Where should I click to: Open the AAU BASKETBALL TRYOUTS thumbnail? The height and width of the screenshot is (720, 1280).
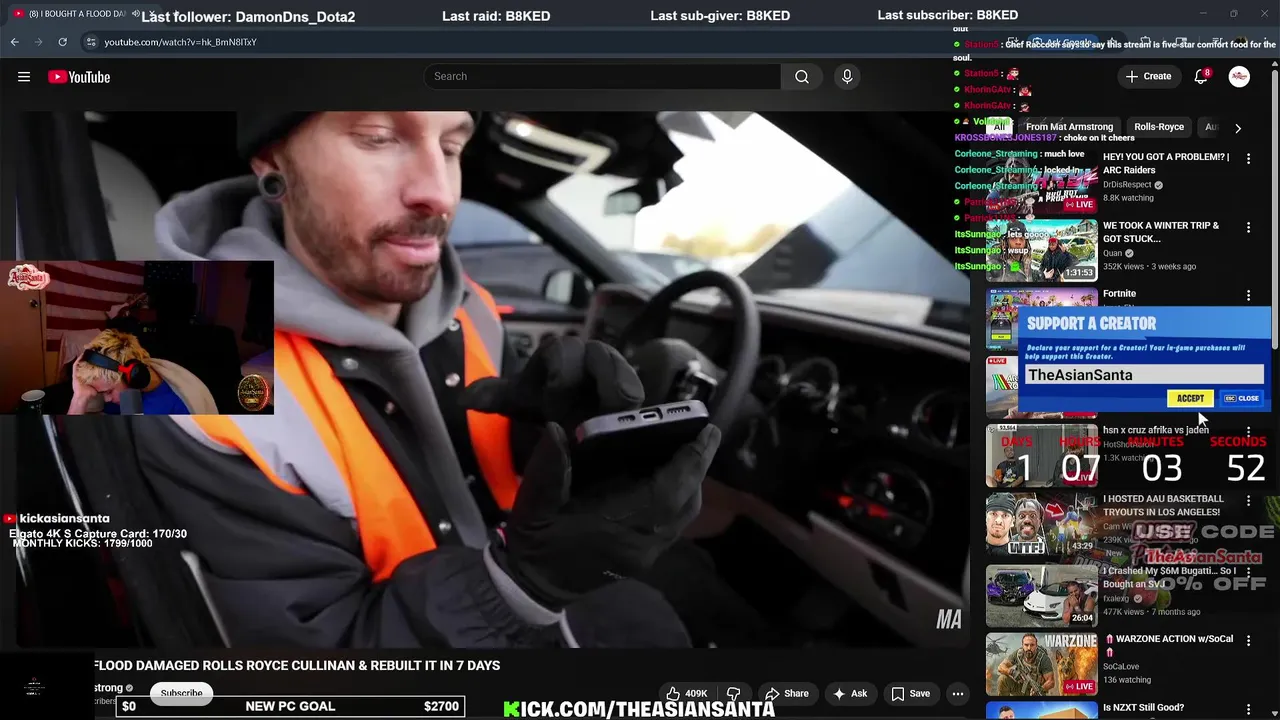pyautogui.click(x=1042, y=523)
